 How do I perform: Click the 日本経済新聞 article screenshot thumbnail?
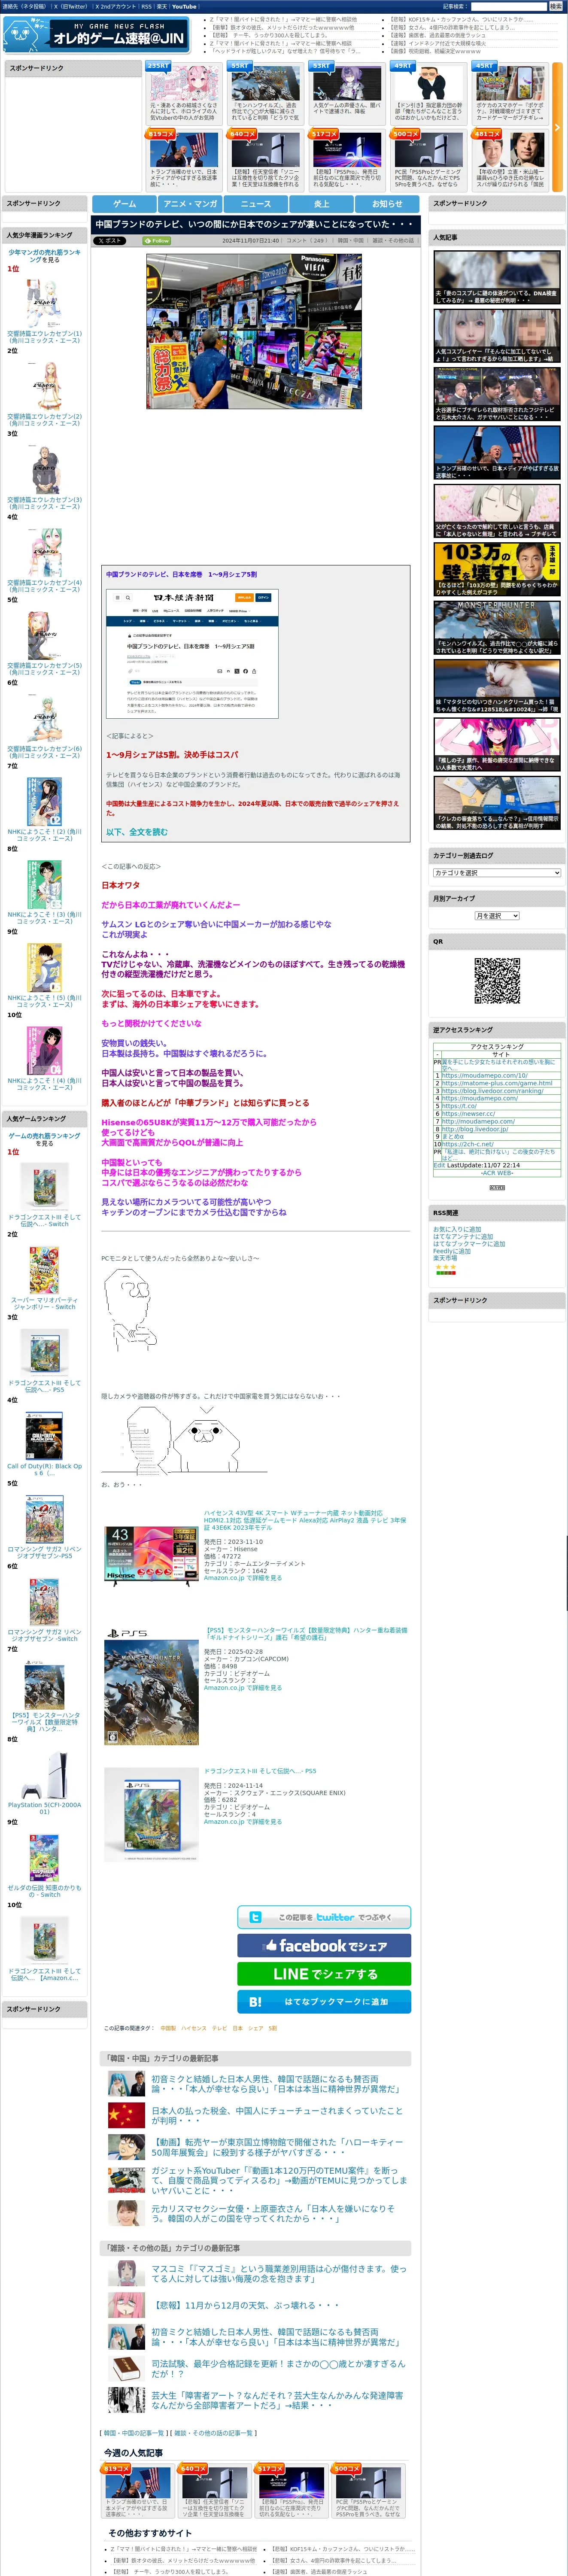[191, 653]
